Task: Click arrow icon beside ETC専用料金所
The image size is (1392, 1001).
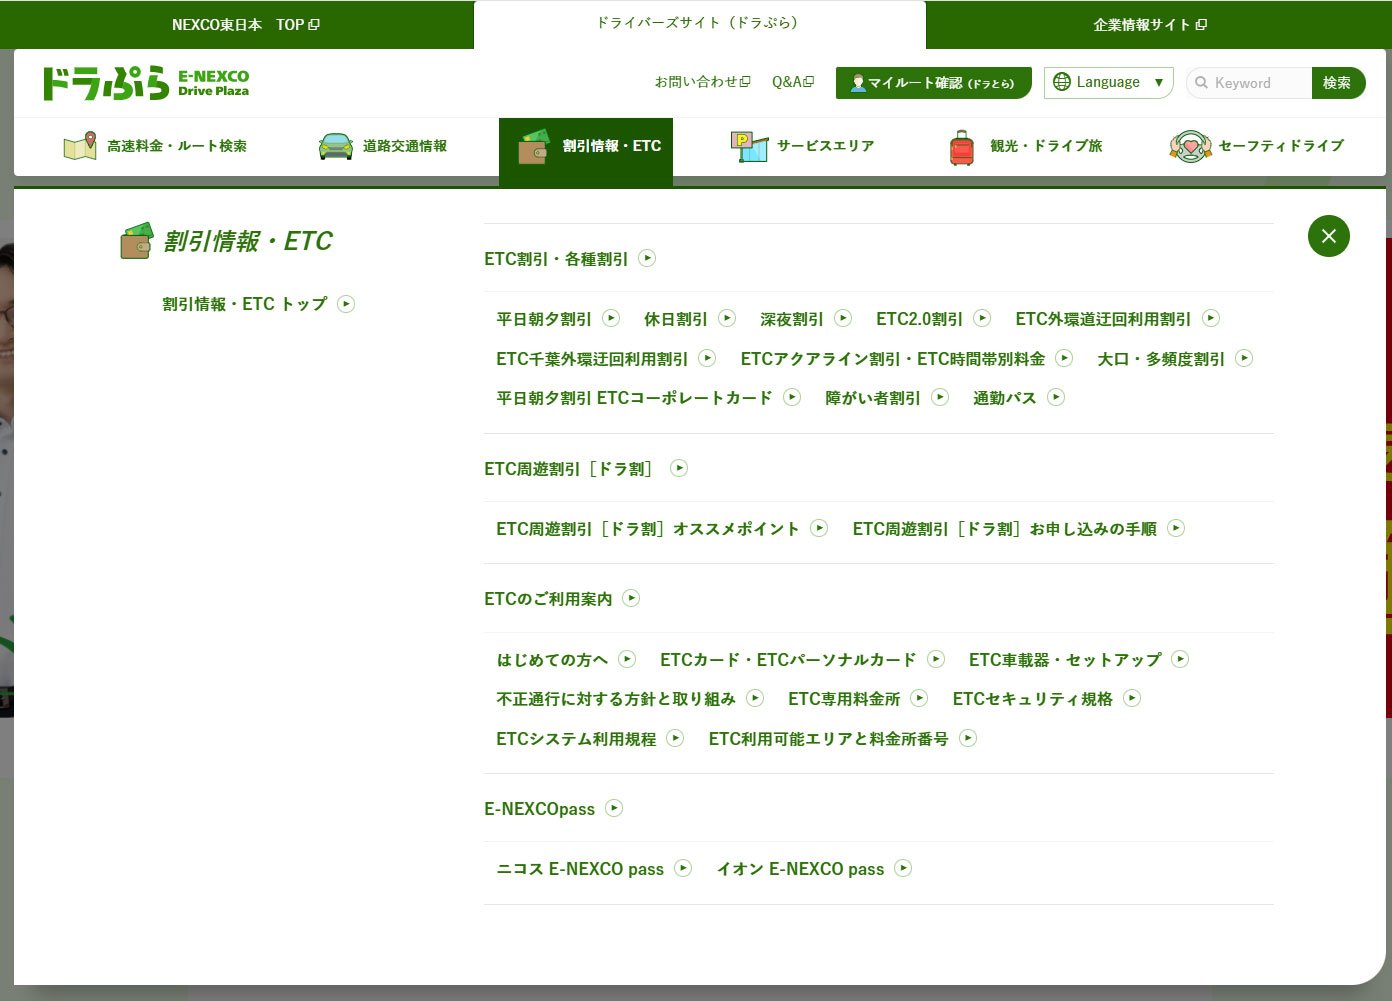Action: pos(919,698)
